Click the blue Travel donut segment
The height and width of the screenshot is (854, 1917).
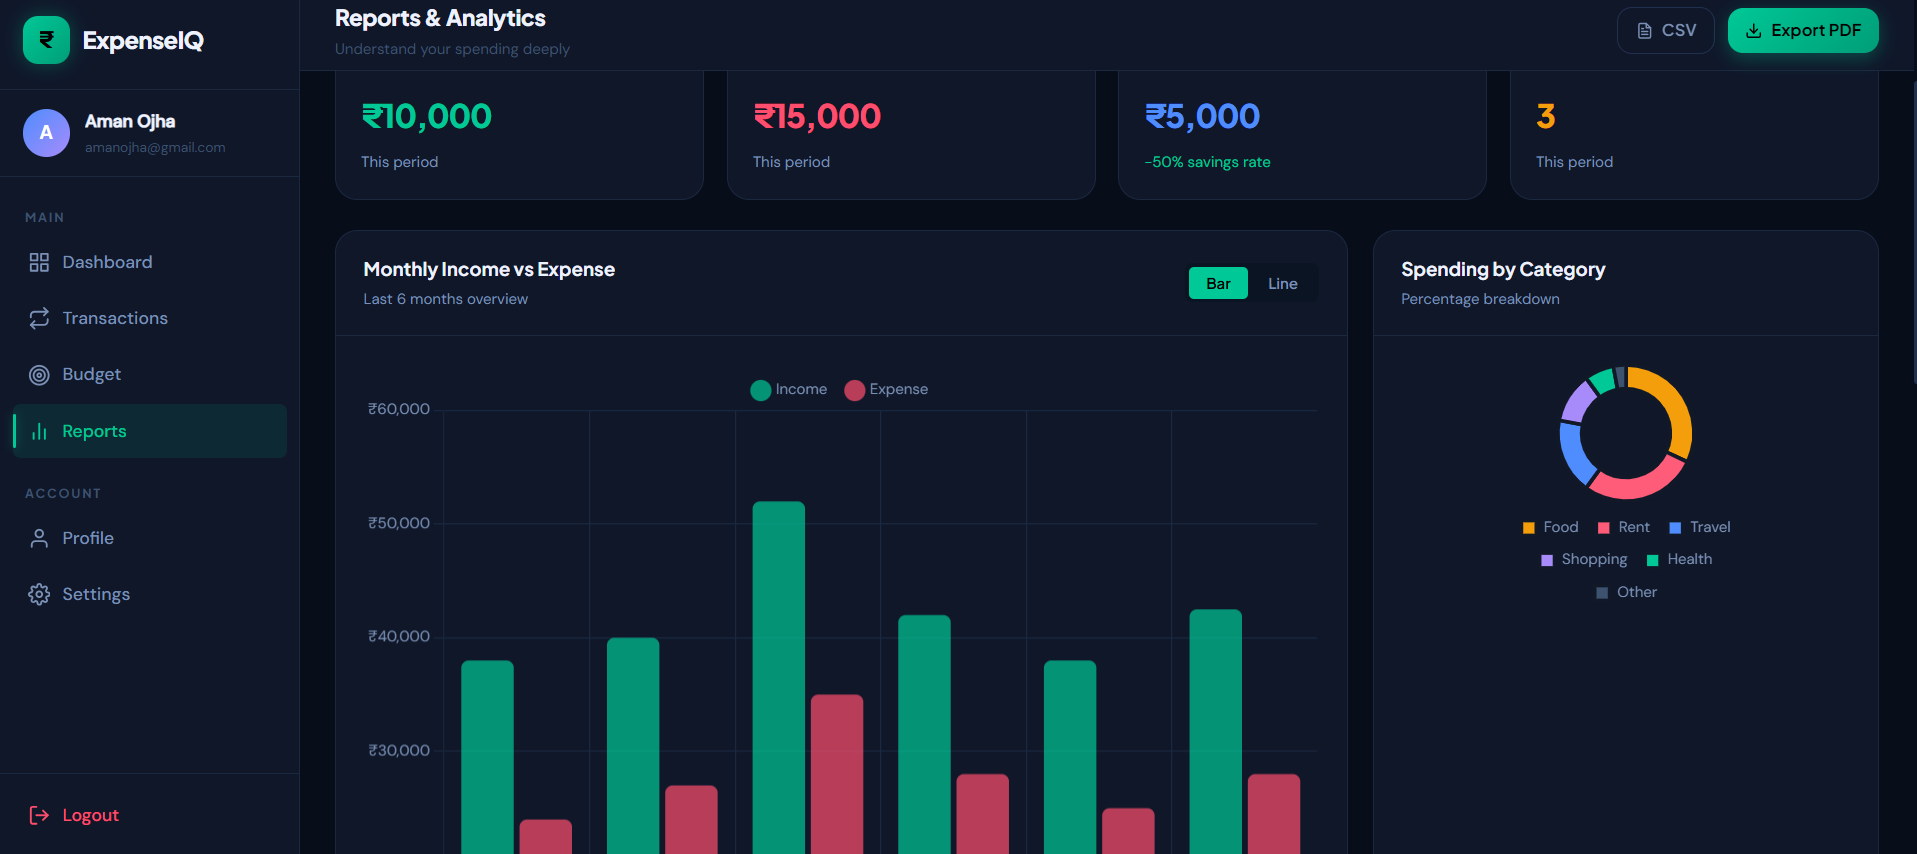pos(1573,454)
